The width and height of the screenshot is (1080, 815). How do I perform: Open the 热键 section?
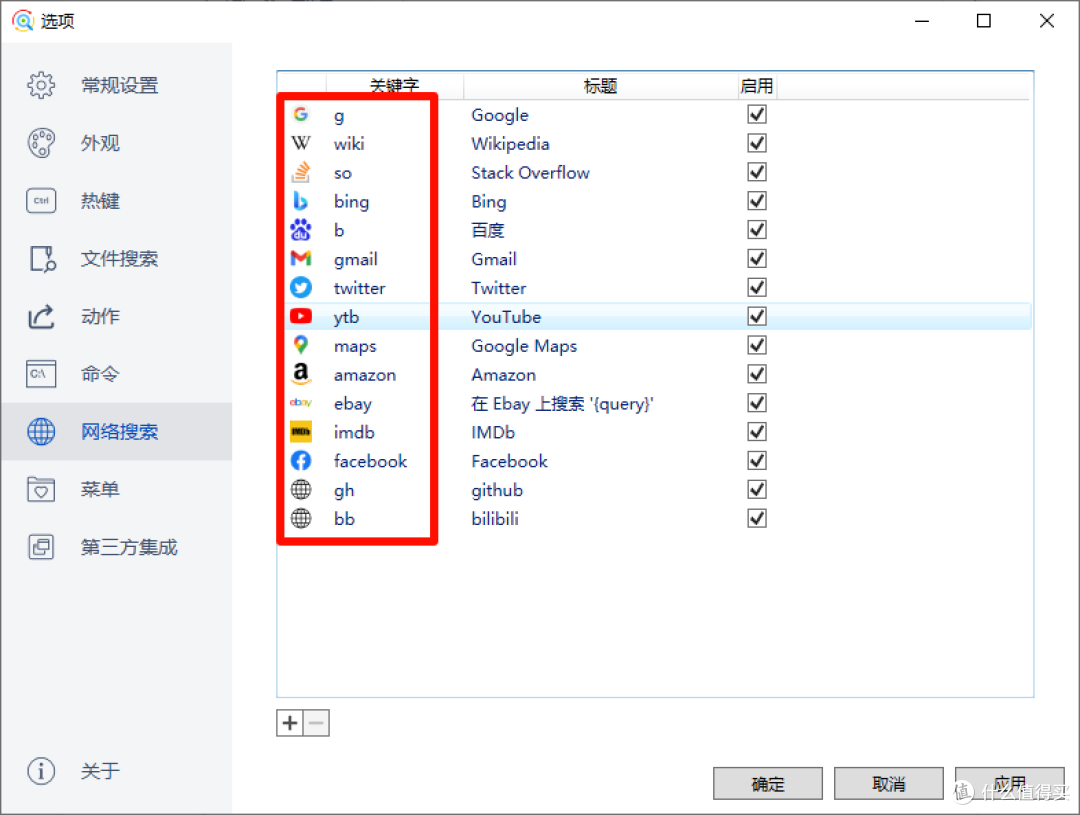[117, 201]
